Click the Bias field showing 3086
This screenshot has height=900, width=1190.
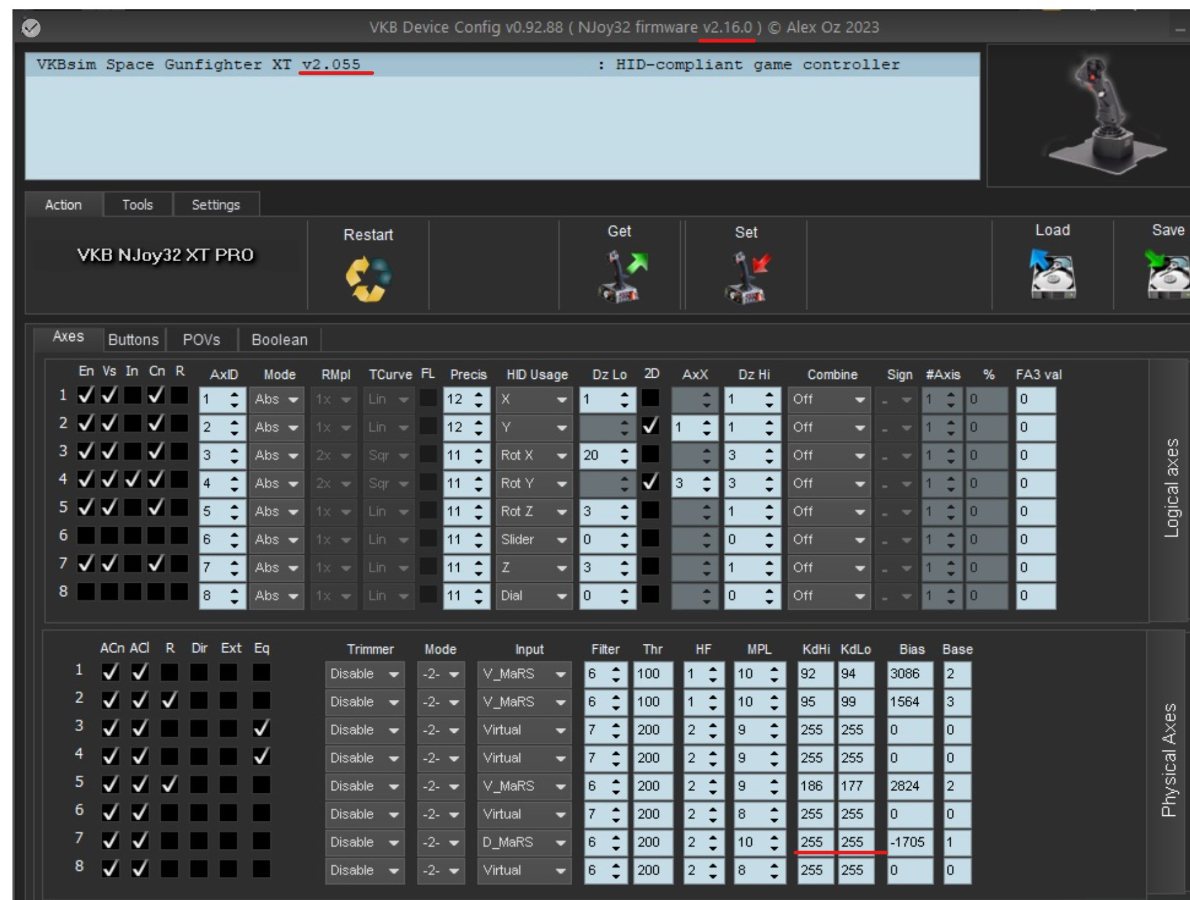(x=910, y=674)
